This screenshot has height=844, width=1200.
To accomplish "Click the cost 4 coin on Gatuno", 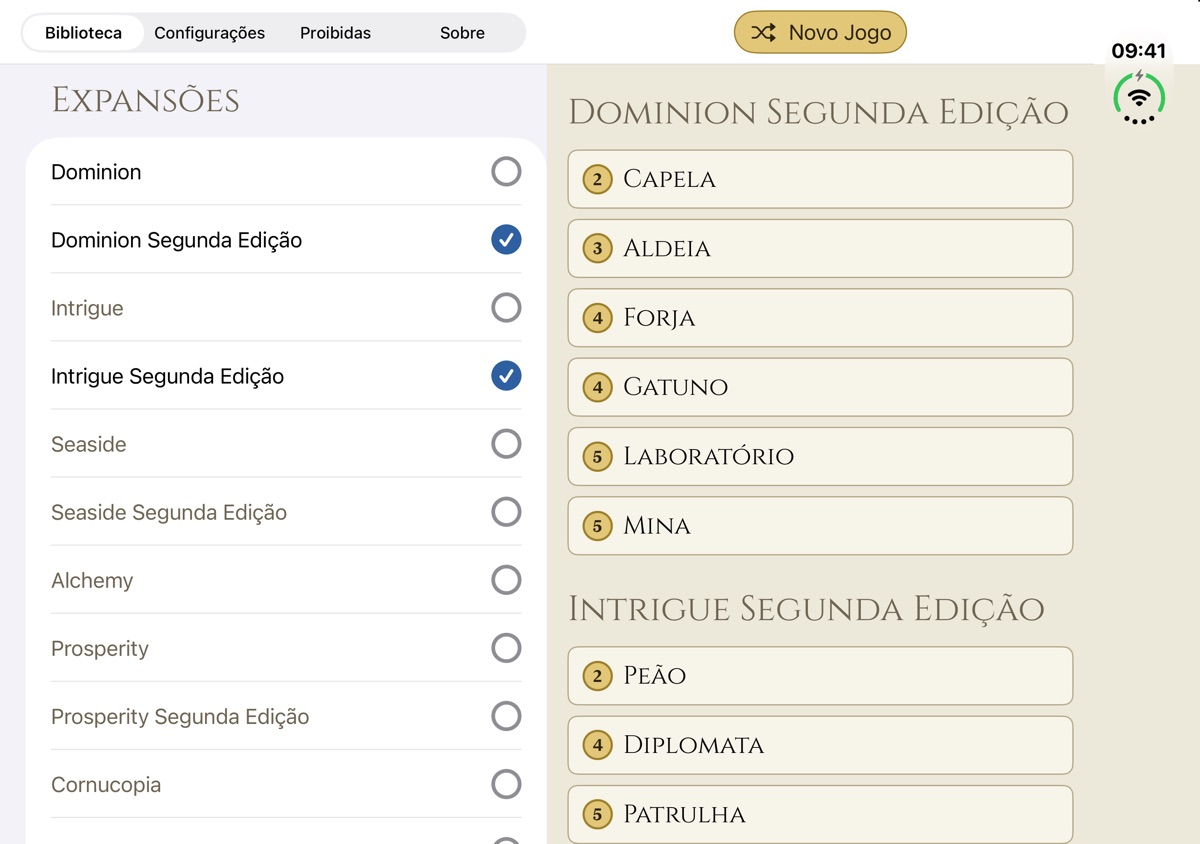I will tap(597, 387).
